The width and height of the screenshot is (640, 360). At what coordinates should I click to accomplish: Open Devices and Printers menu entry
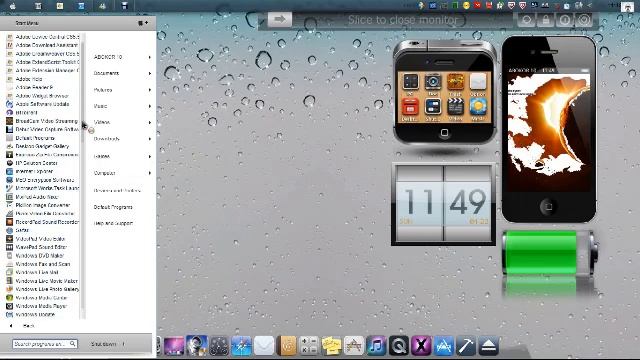pyautogui.click(x=117, y=191)
